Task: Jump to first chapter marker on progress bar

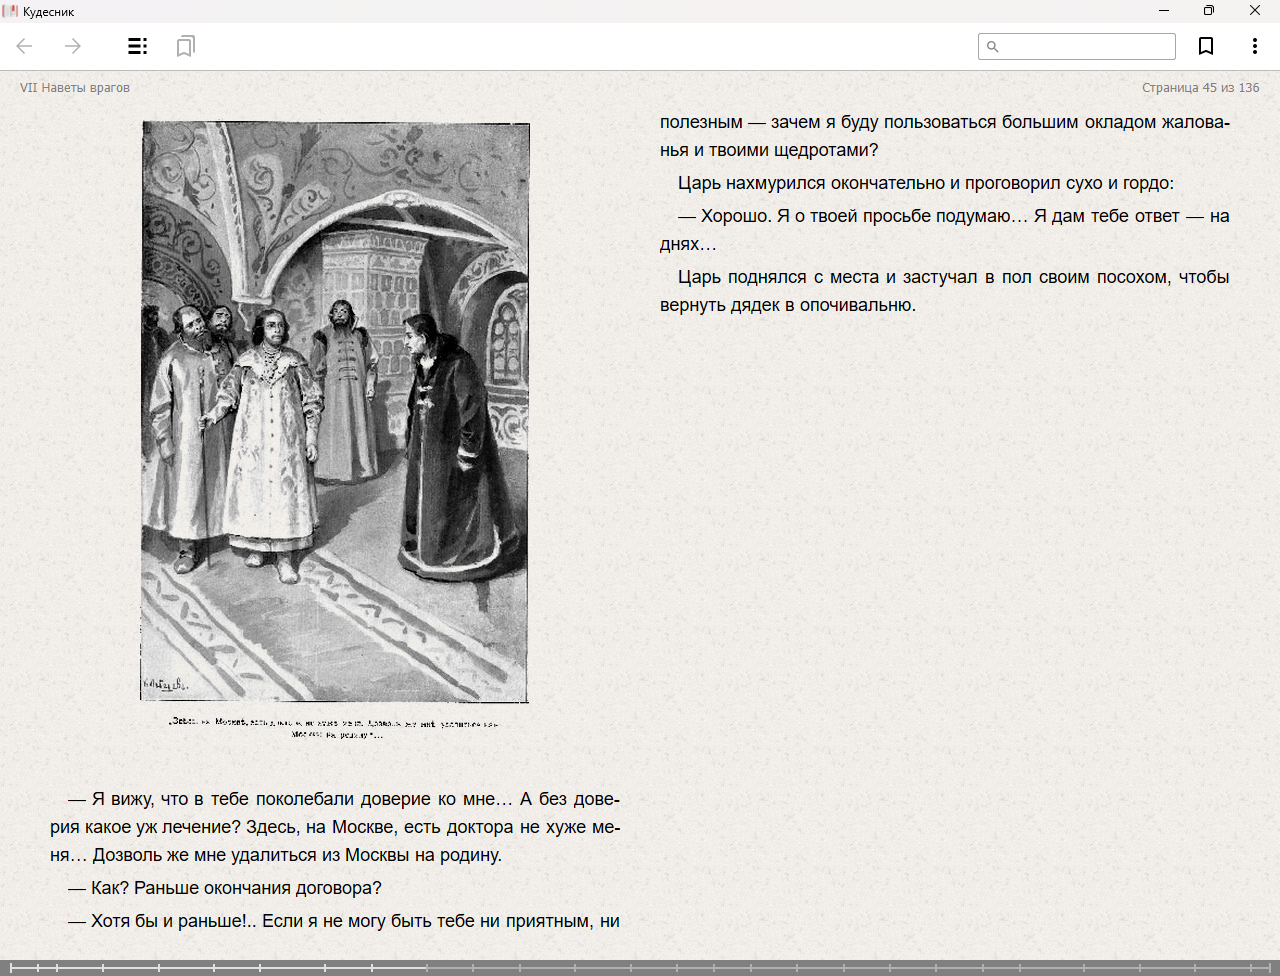Action: coord(11,967)
